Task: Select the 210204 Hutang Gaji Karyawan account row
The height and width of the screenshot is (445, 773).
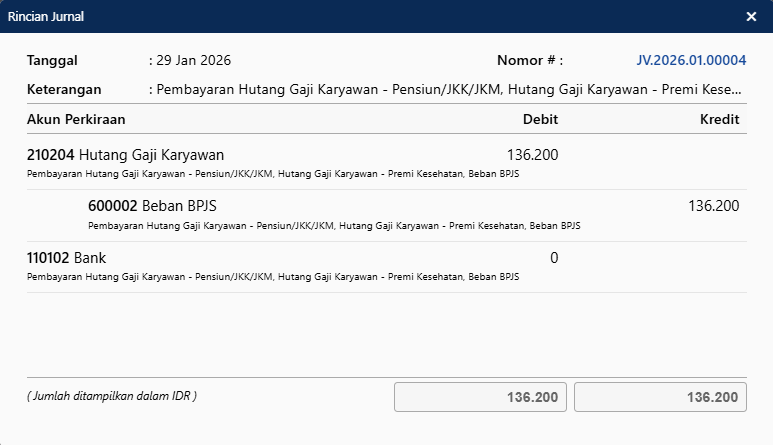Action: click(x=125, y=155)
